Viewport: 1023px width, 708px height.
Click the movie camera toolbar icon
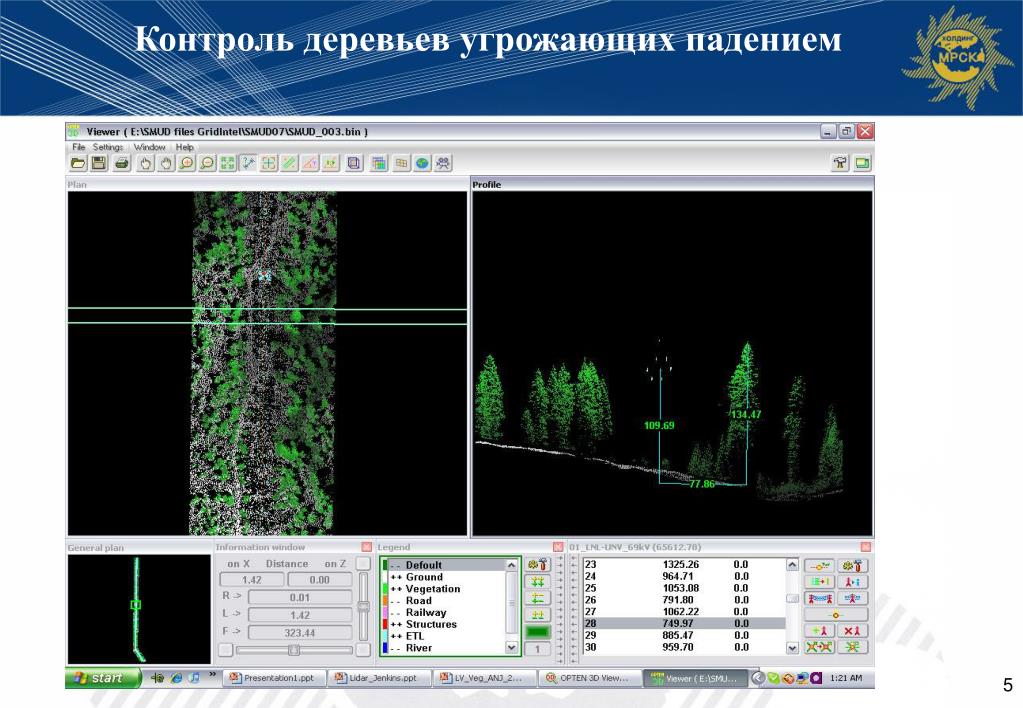pos(444,163)
